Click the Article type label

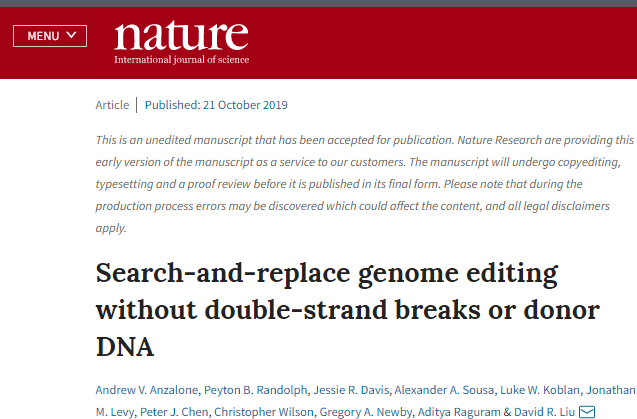112,105
